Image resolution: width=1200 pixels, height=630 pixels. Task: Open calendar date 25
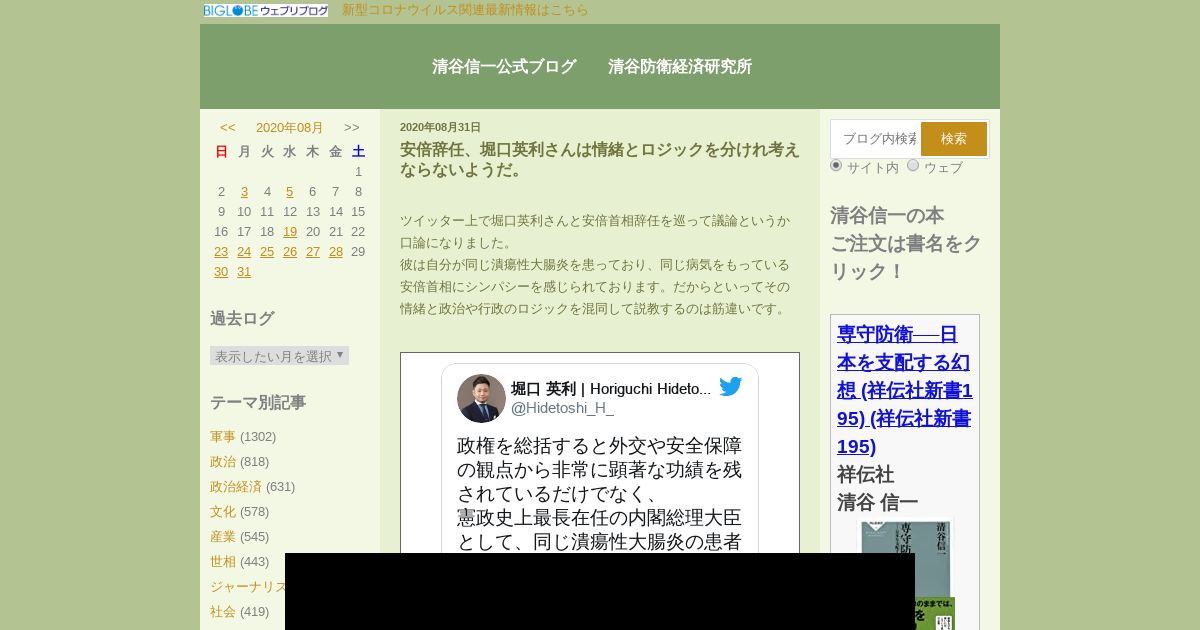(x=267, y=252)
